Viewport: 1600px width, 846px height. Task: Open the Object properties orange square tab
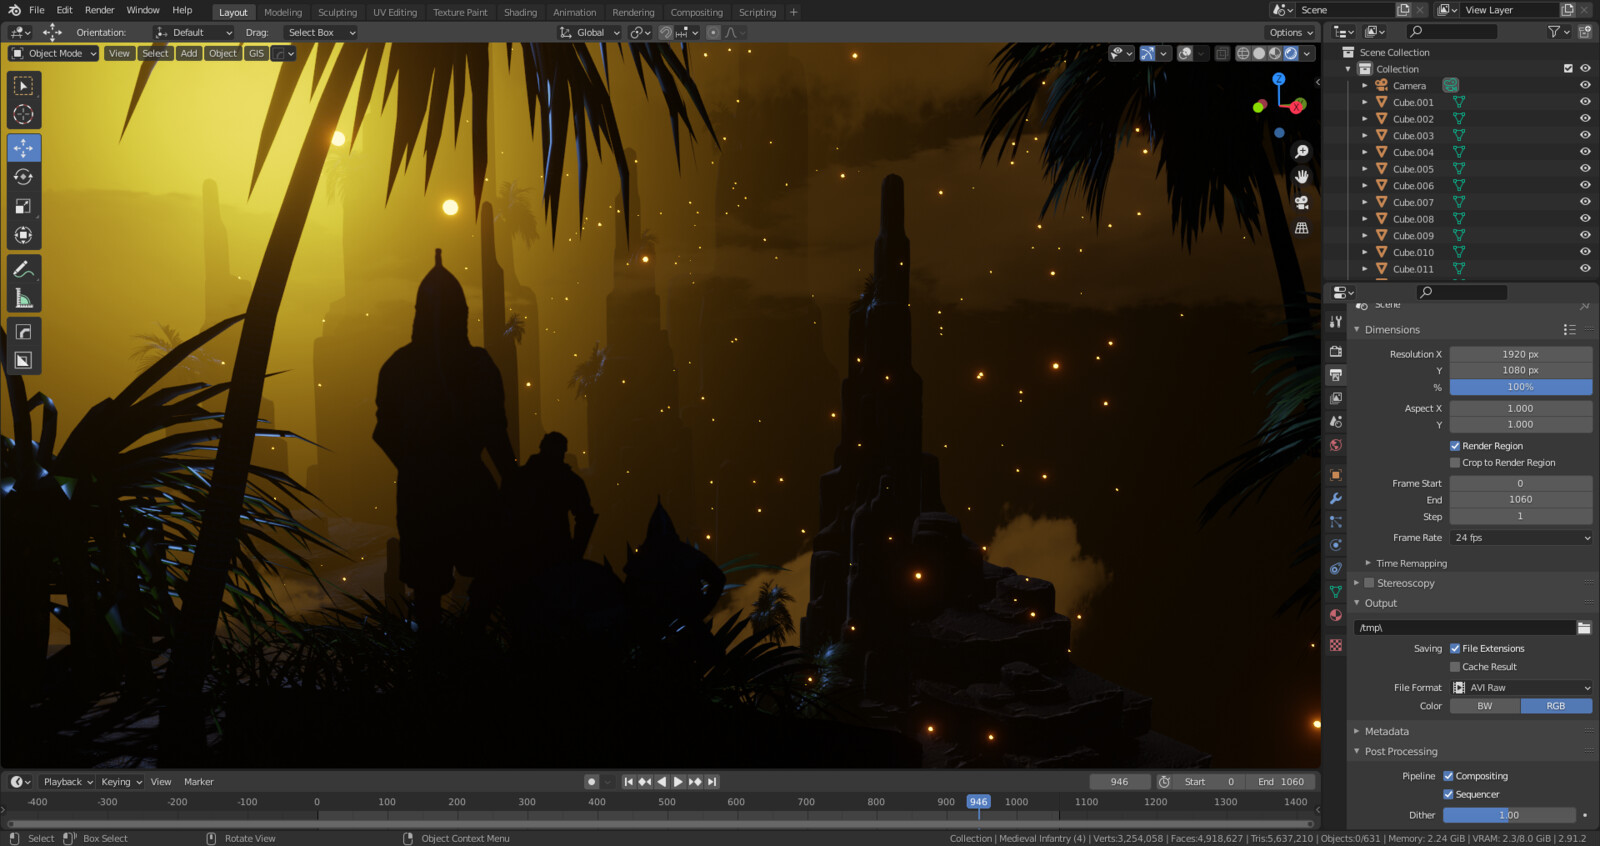click(x=1335, y=475)
